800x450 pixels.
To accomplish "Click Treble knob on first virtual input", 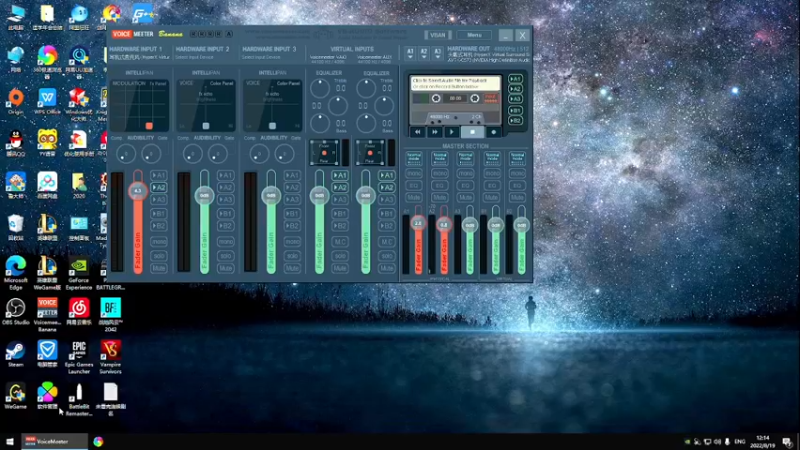I will [320, 88].
